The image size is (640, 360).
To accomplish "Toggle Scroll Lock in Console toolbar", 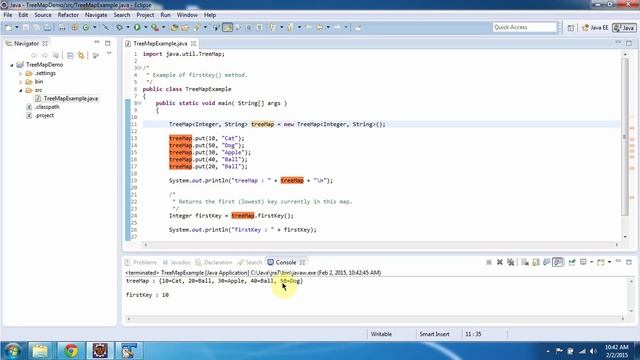I will click(x=536, y=262).
